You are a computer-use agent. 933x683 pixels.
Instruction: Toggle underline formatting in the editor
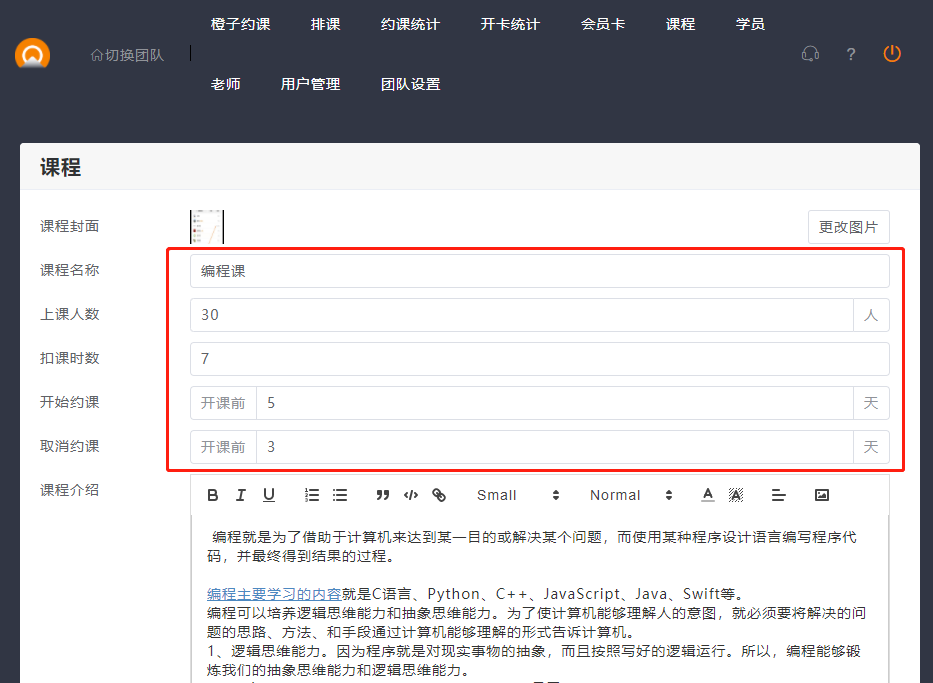tap(269, 495)
